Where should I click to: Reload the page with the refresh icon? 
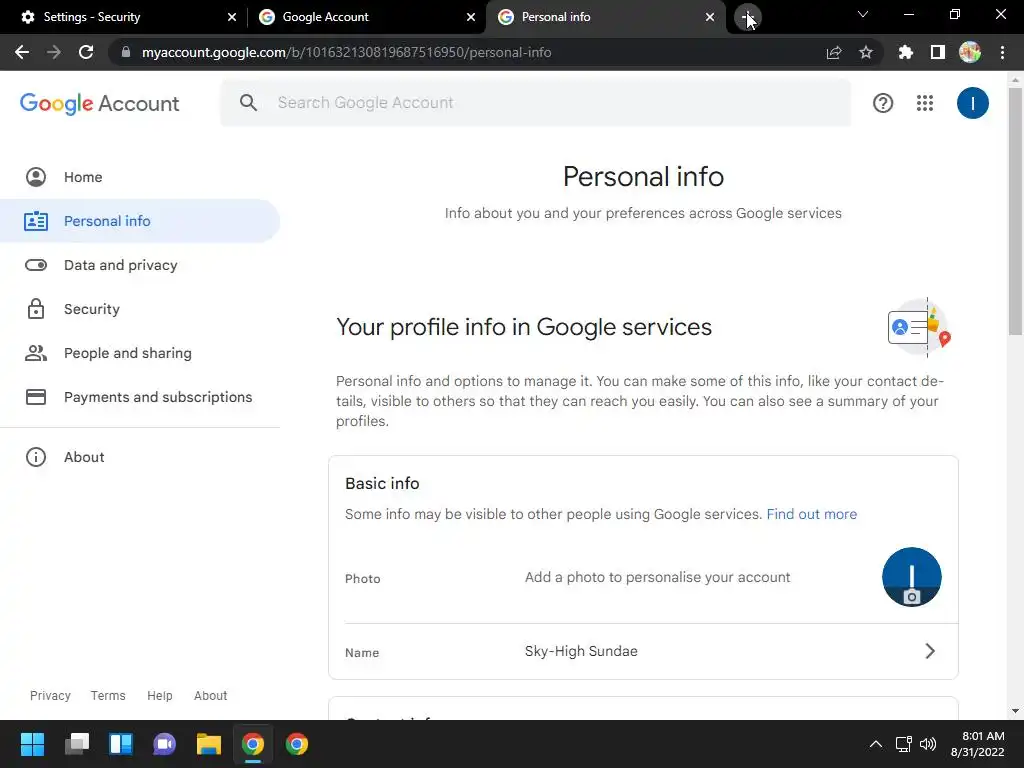(86, 52)
